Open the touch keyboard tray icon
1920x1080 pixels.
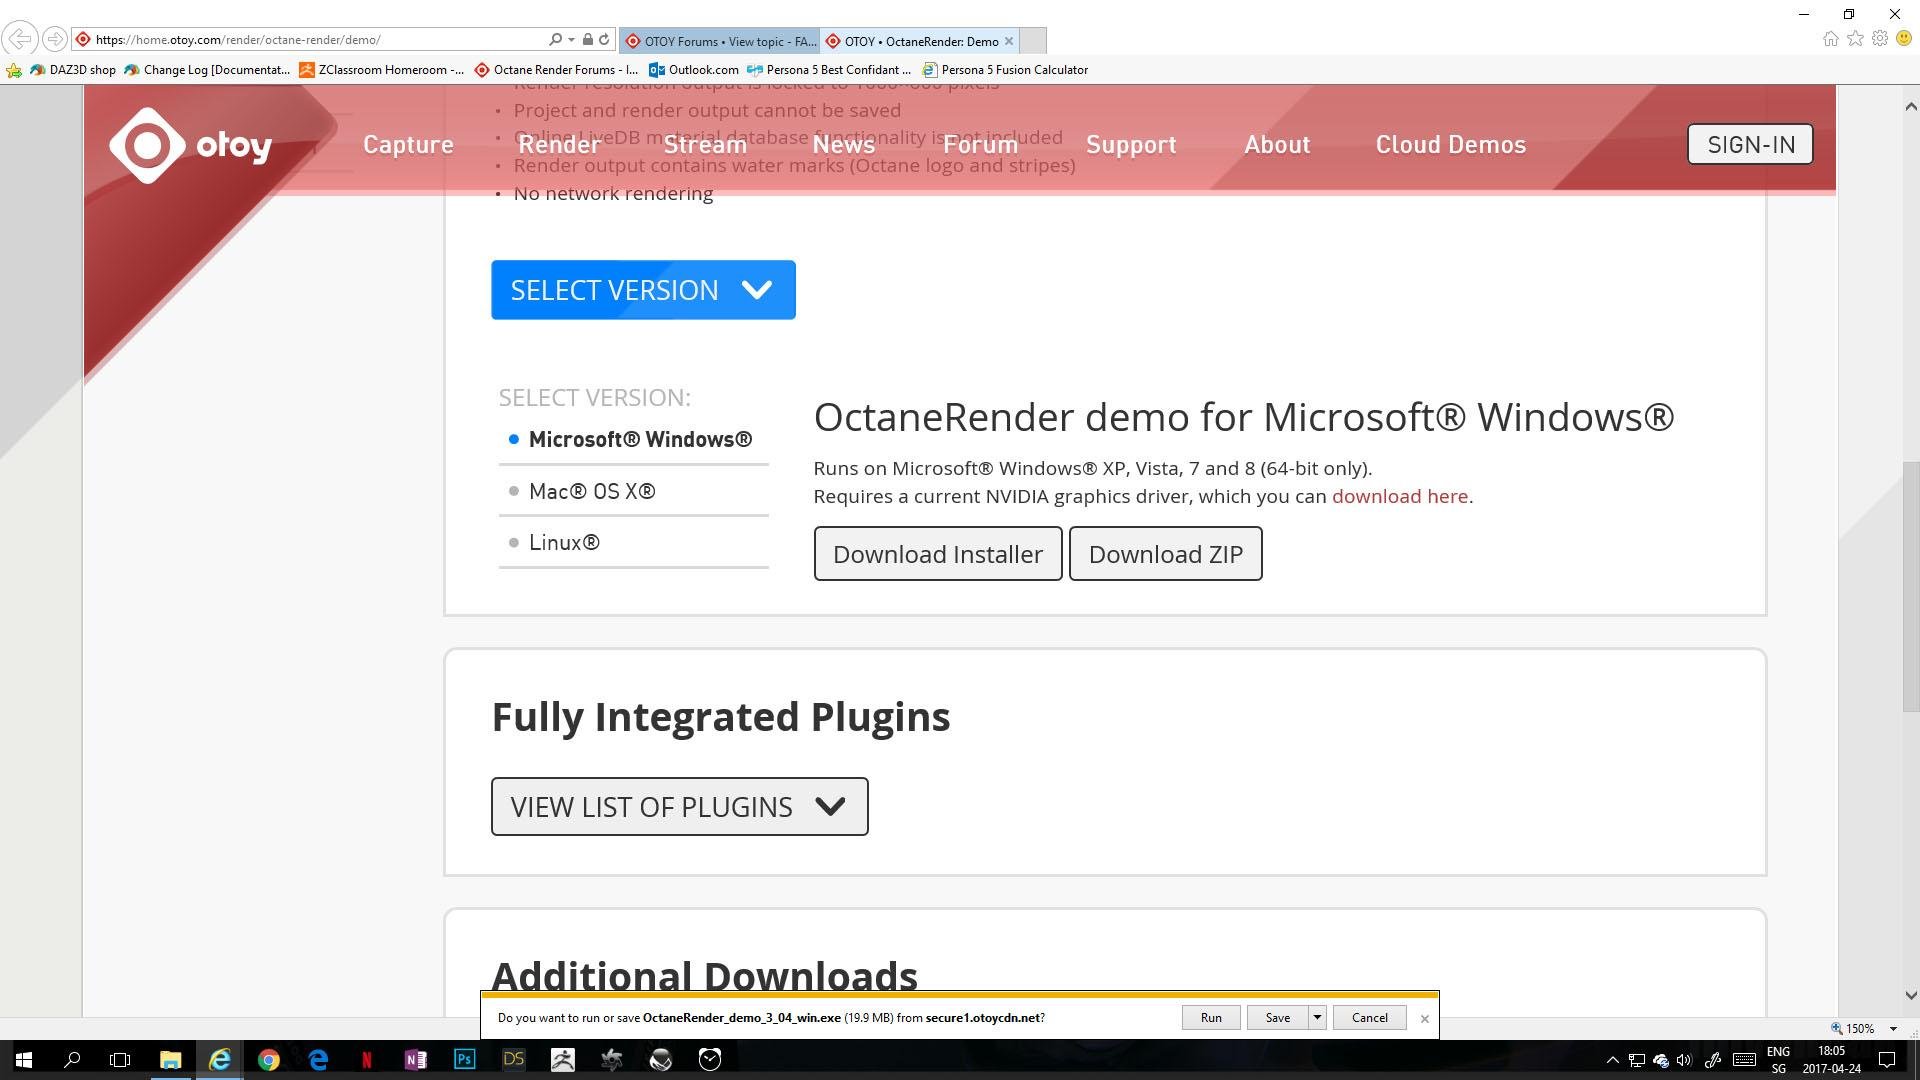(x=1744, y=1060)
